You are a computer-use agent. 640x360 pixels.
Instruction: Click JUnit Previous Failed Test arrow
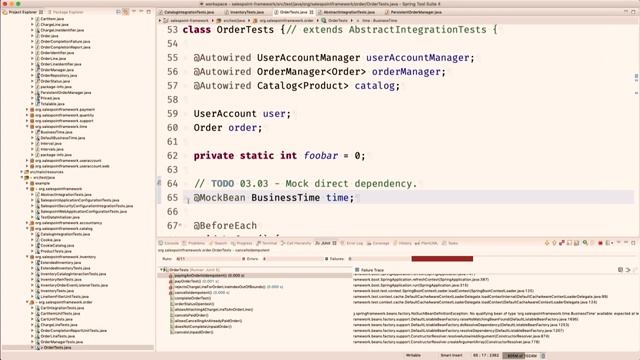554,243
